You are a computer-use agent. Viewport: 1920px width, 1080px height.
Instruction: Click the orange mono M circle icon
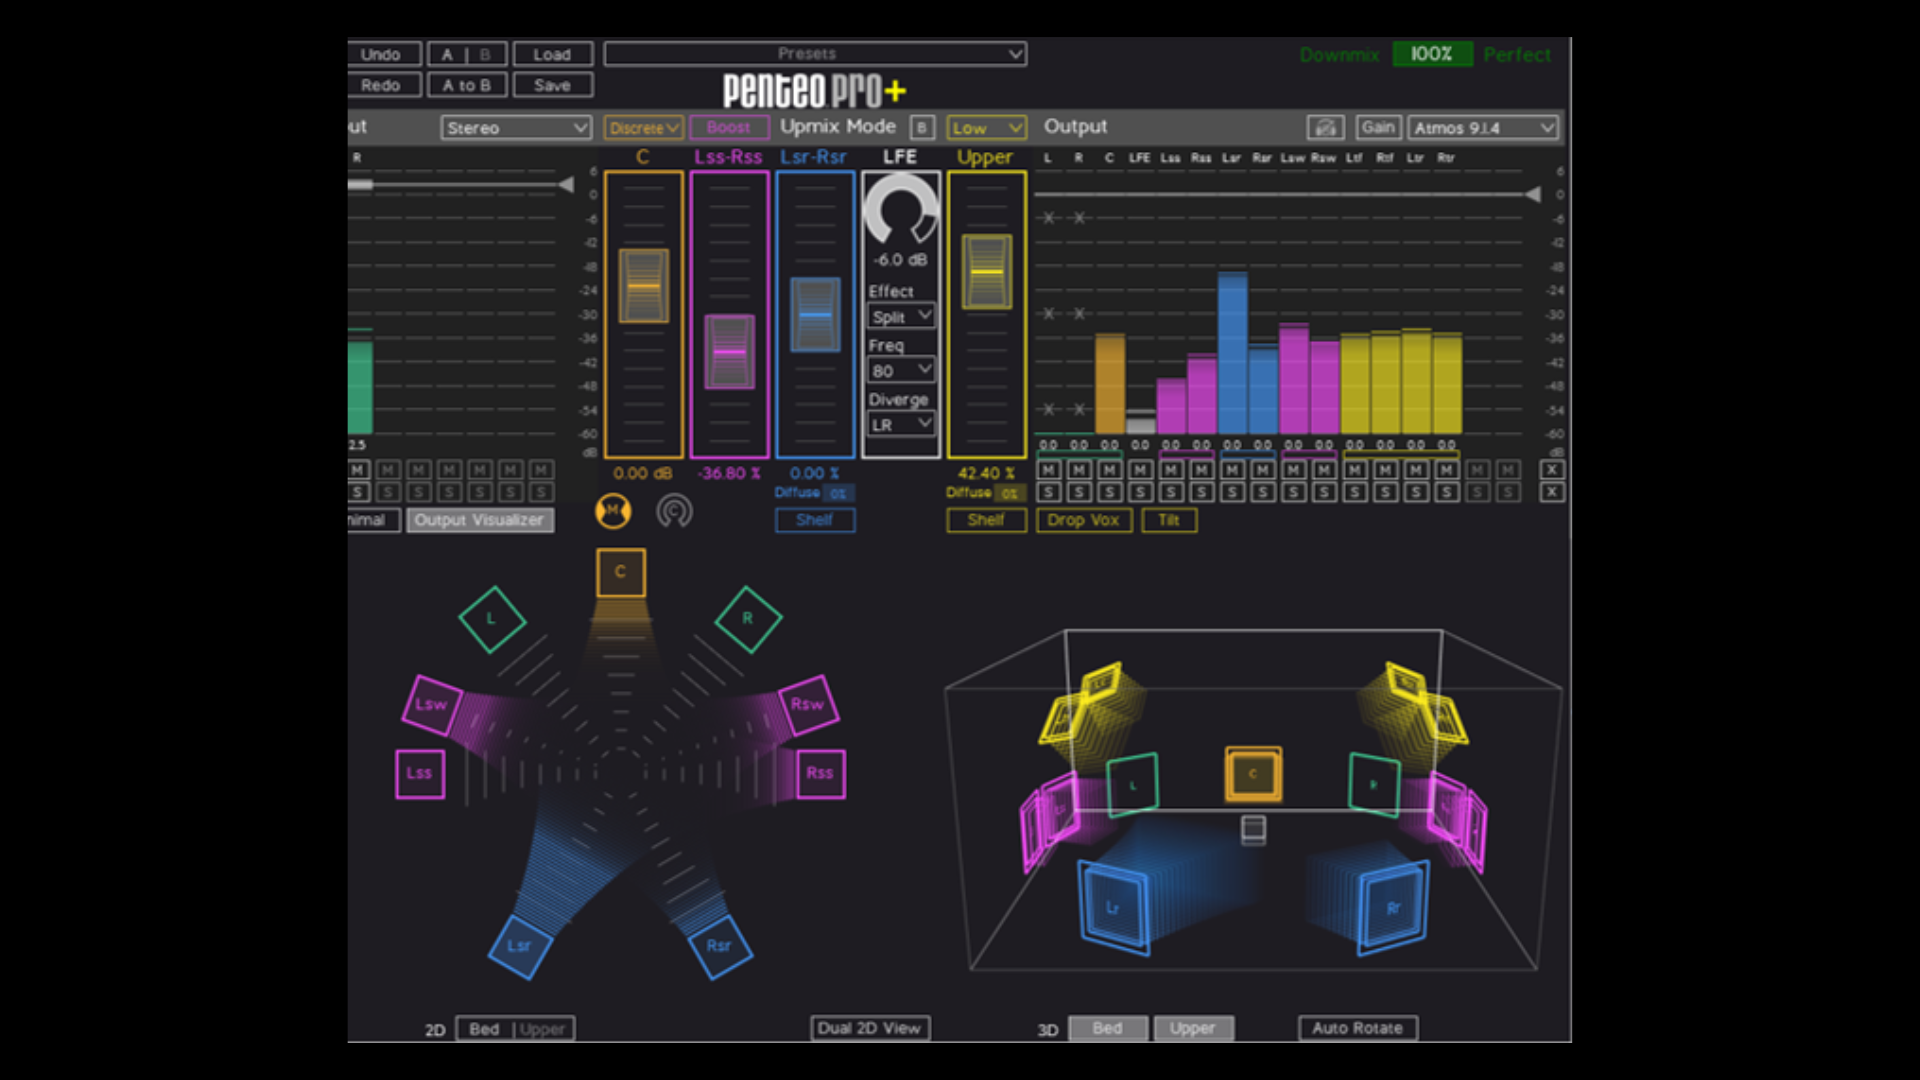613,512
